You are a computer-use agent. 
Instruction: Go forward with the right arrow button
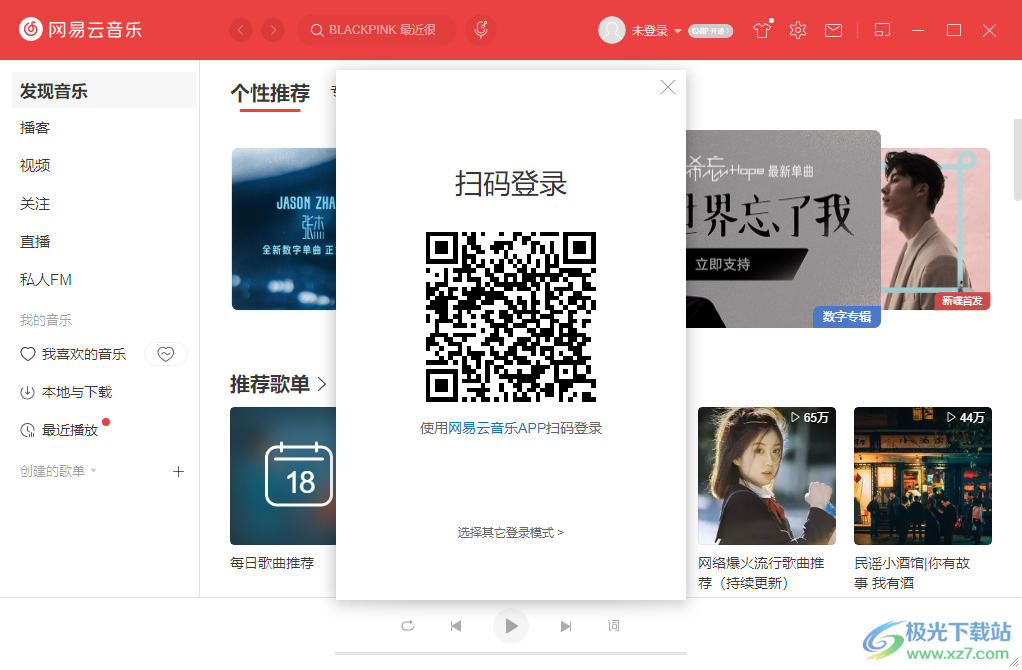(273, 30)
